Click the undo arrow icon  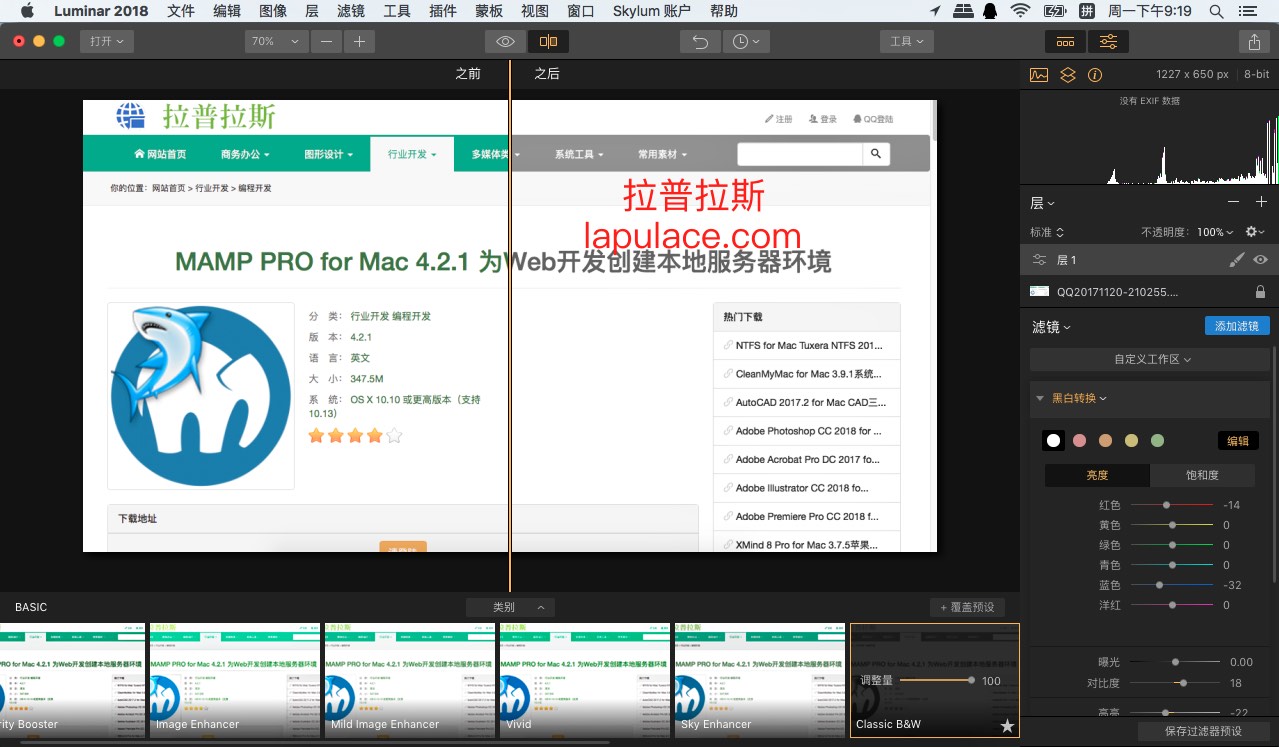pos(700,42)
